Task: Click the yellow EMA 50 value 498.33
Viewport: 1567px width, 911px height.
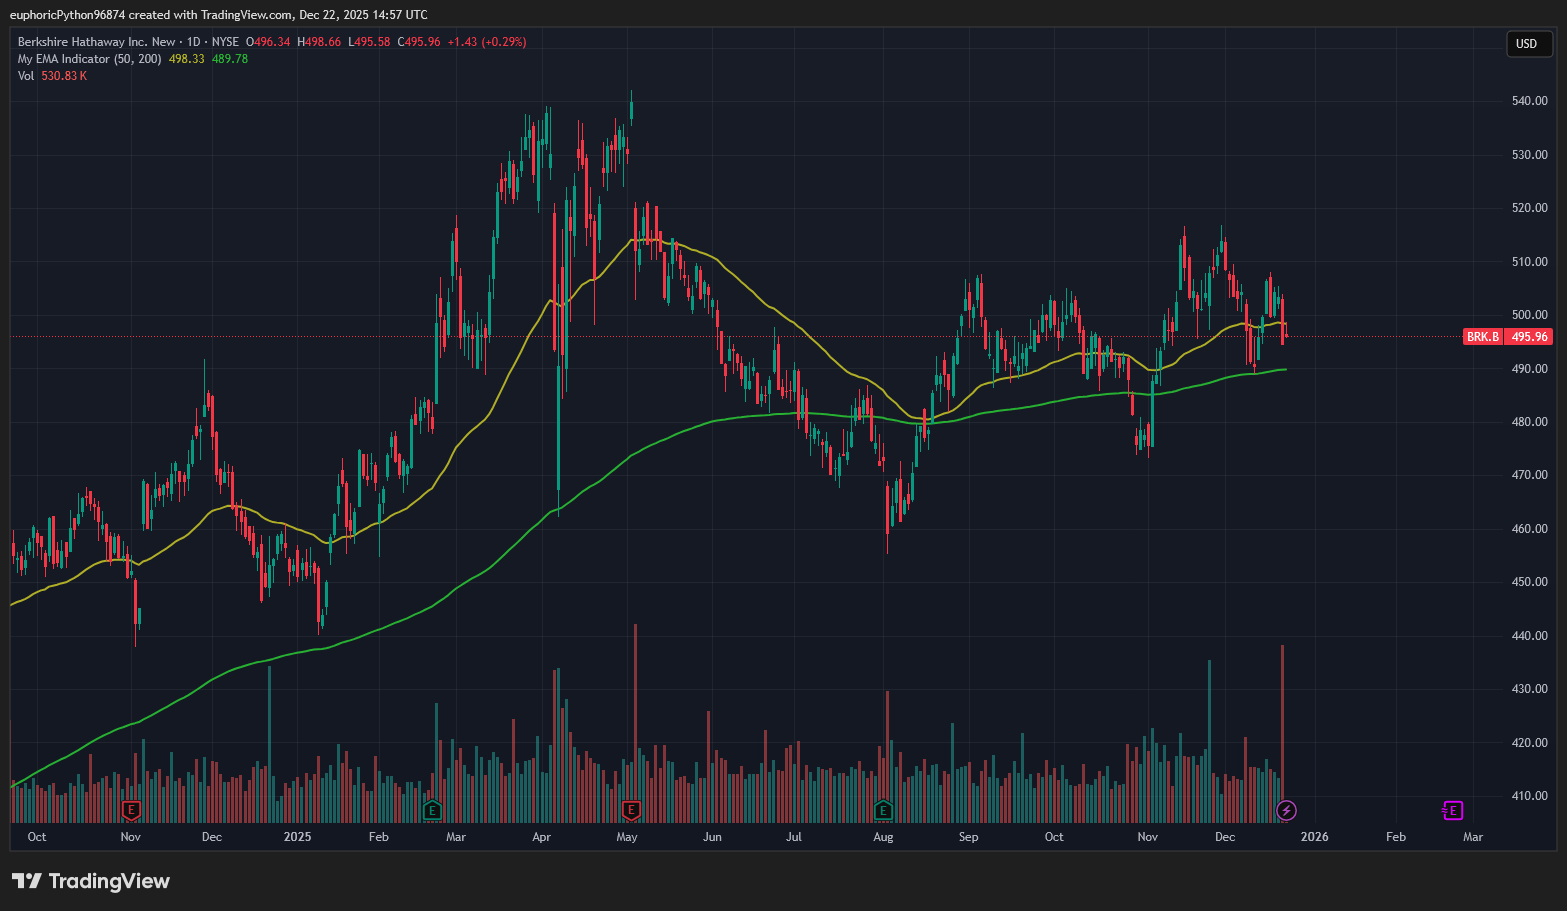Action: [x=187, y=59]
